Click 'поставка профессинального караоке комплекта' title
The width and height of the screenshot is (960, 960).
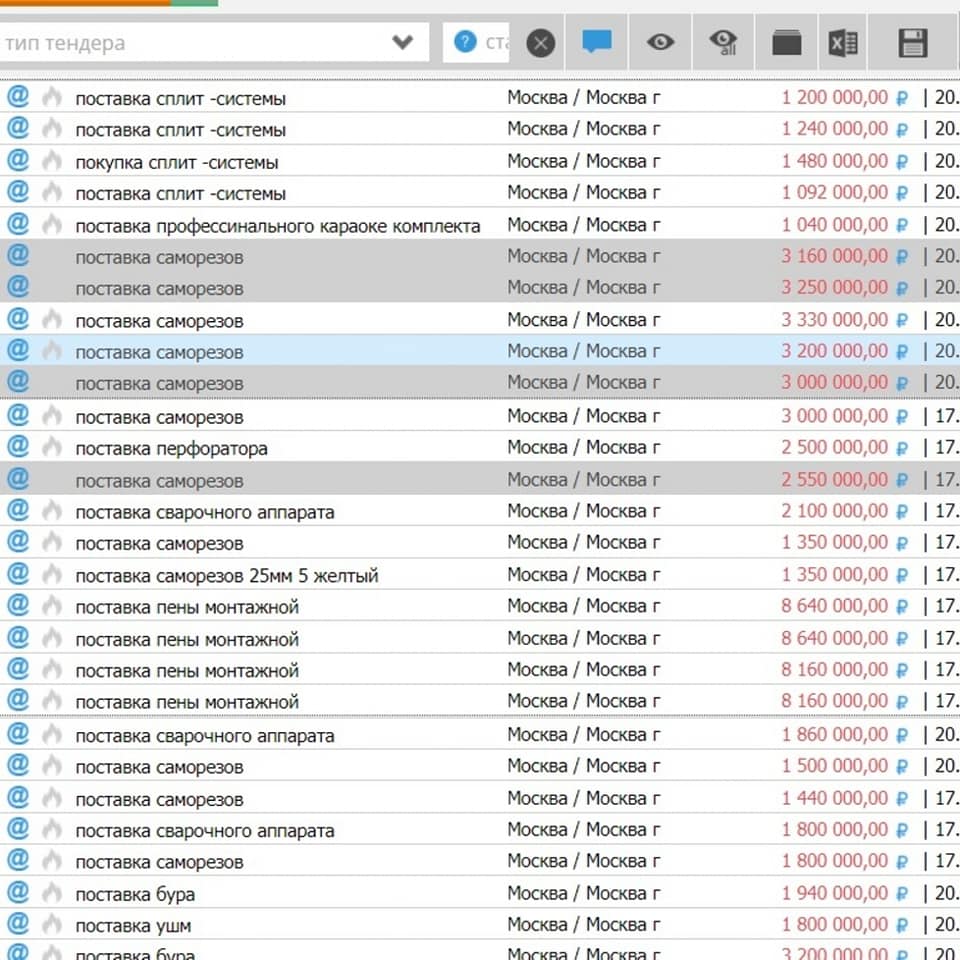278,226
